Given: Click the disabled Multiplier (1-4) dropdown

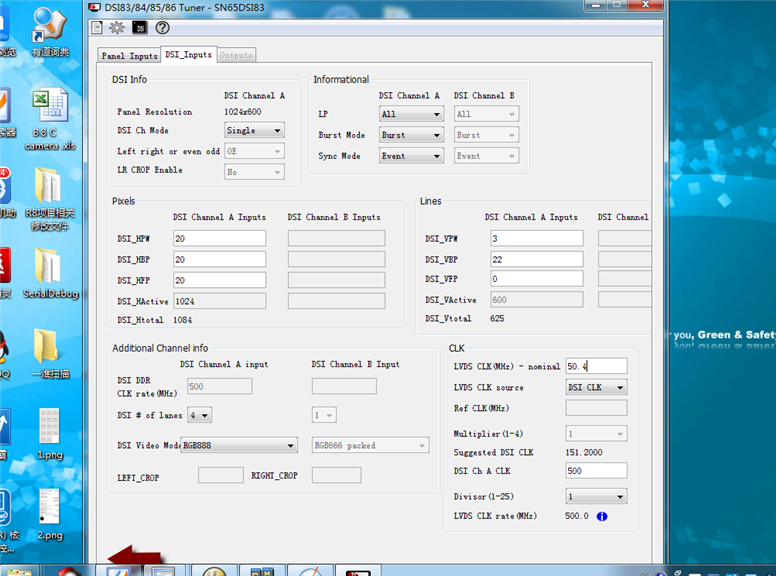Looking at the screenshot, I should point(596,434).
